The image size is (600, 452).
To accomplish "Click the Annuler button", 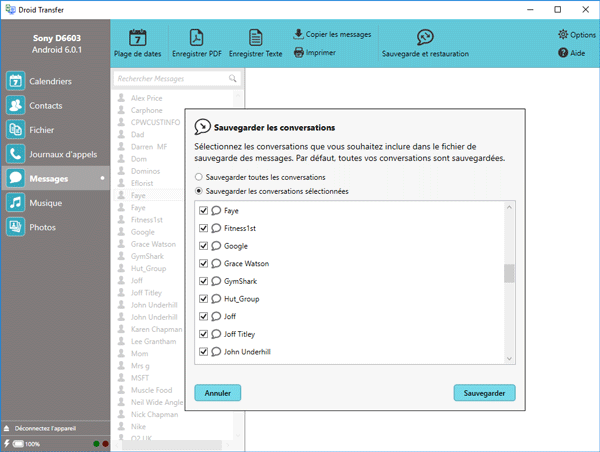I will tap(218, 393).
